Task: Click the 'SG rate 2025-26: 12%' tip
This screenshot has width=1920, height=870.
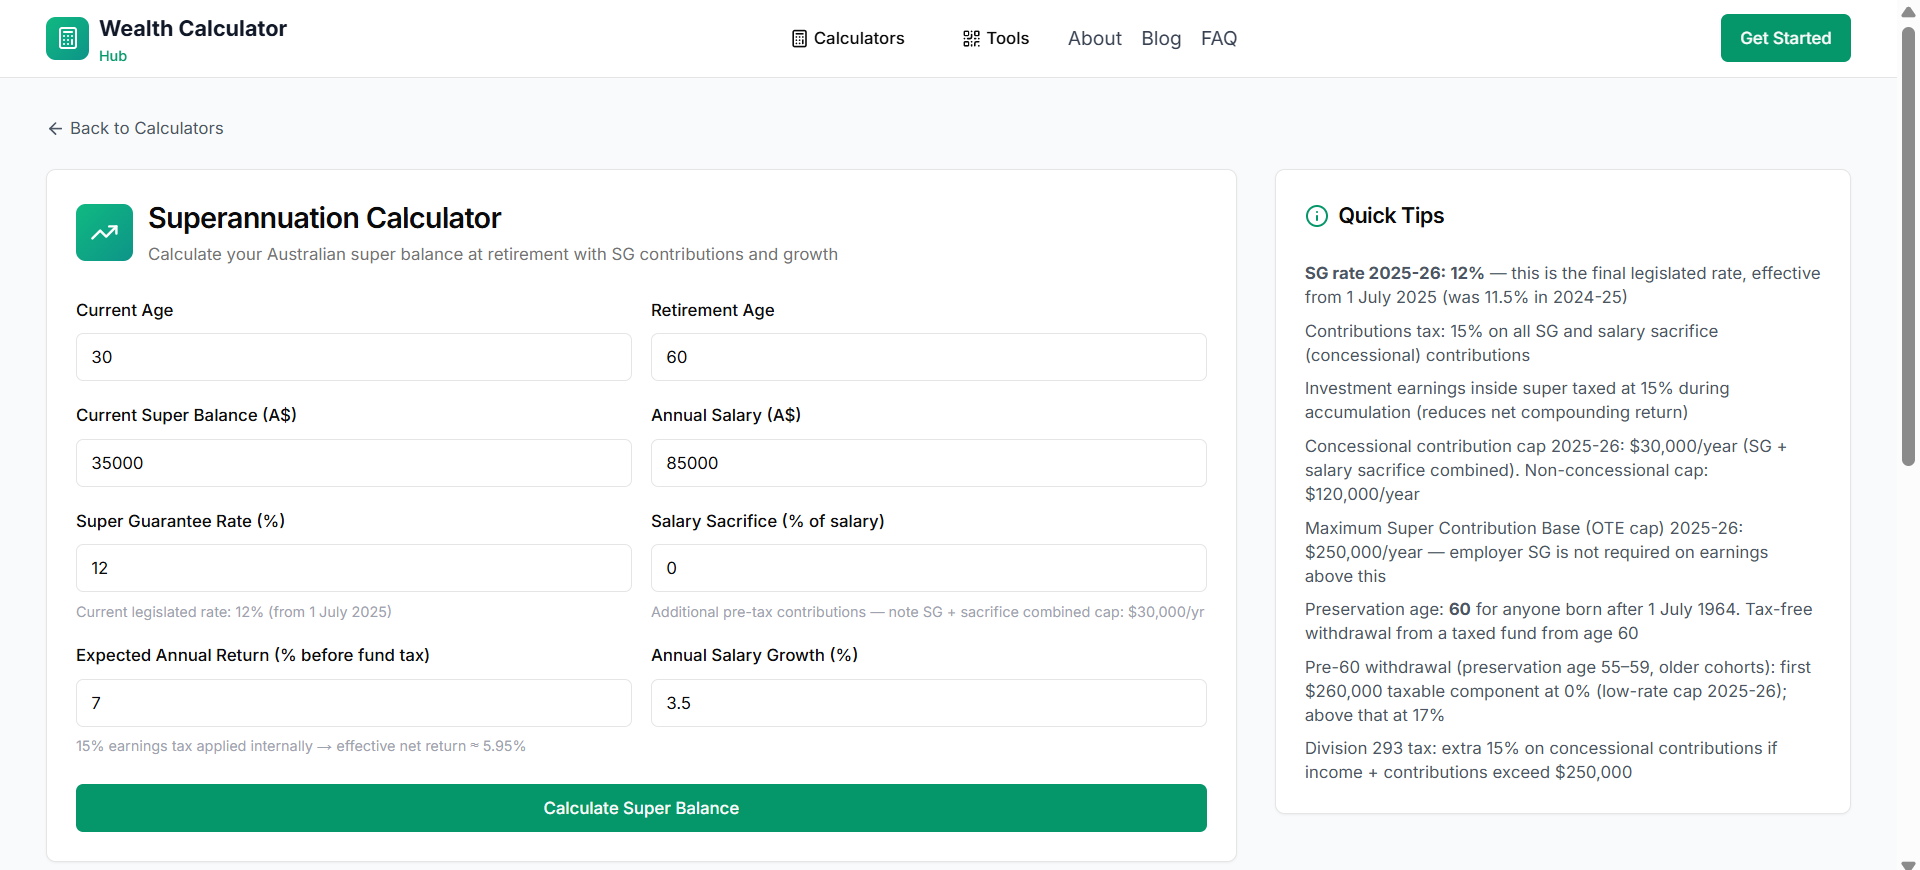Action: click(x=1562, y=285)
